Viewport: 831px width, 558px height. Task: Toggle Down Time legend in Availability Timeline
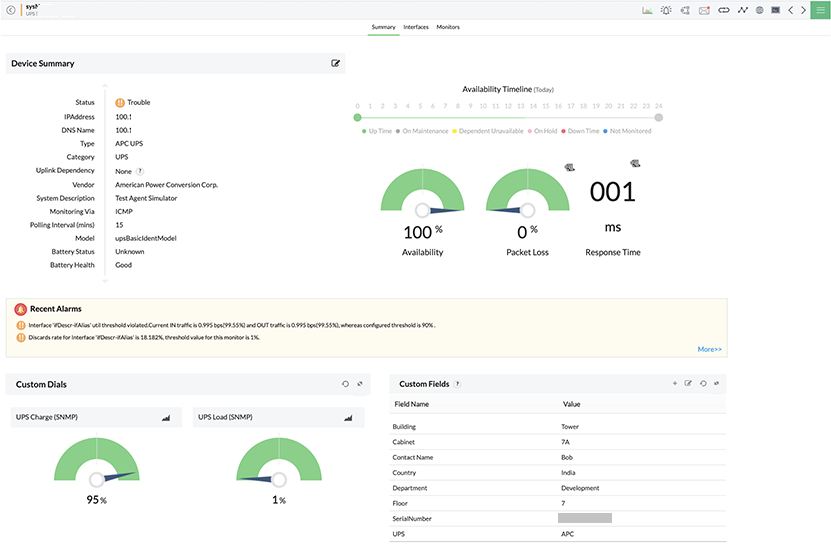[581, 131]
